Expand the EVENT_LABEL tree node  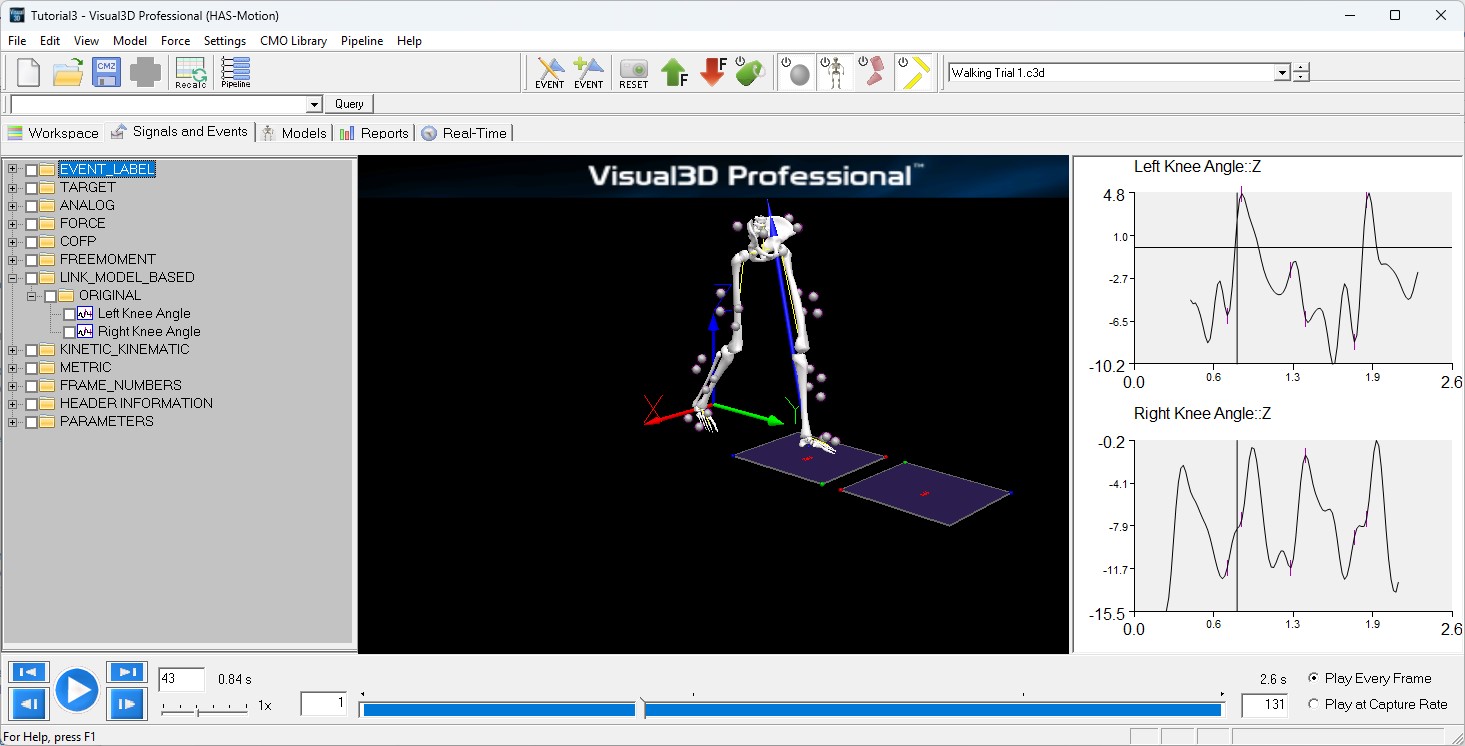tap(13, 169)
